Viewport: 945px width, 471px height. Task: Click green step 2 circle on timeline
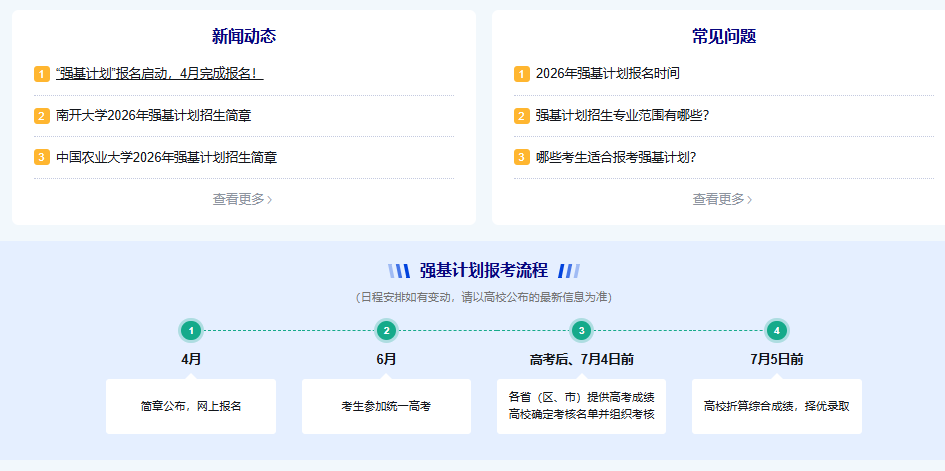[x=386, y=330]
